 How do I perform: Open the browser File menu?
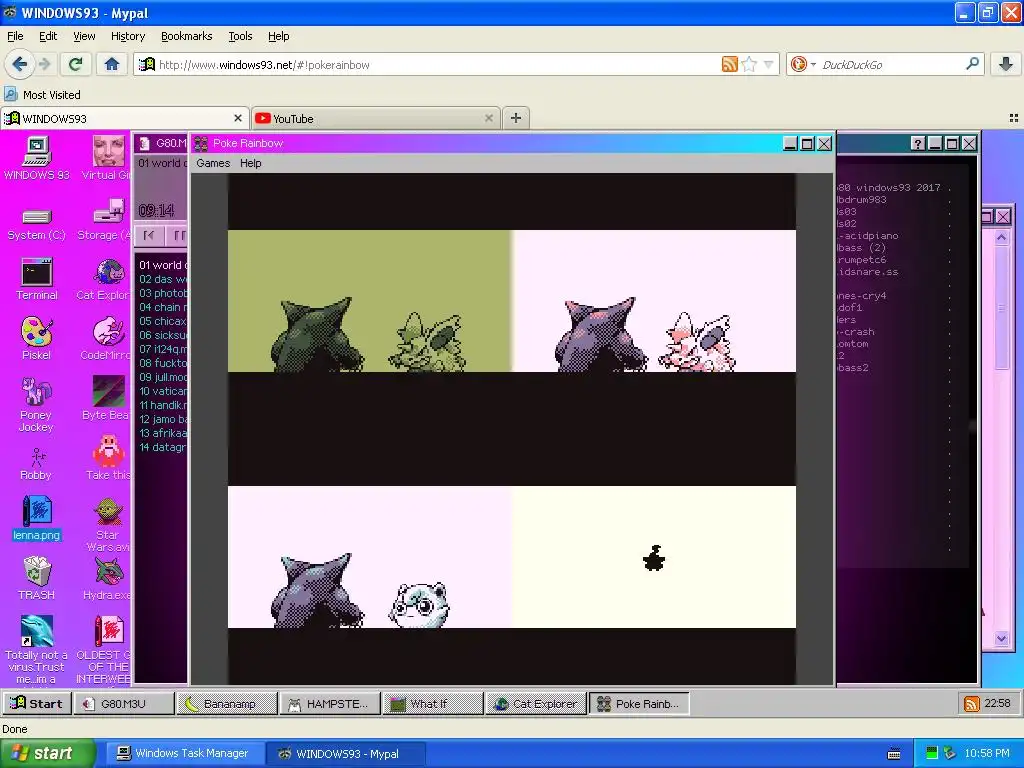[15, 36]
